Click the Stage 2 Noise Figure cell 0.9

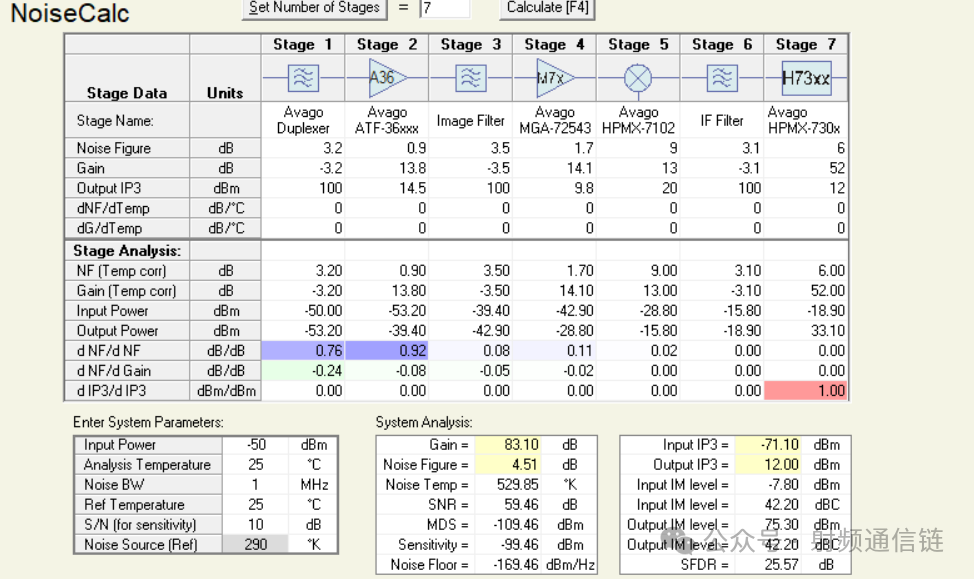pos(387,148)
